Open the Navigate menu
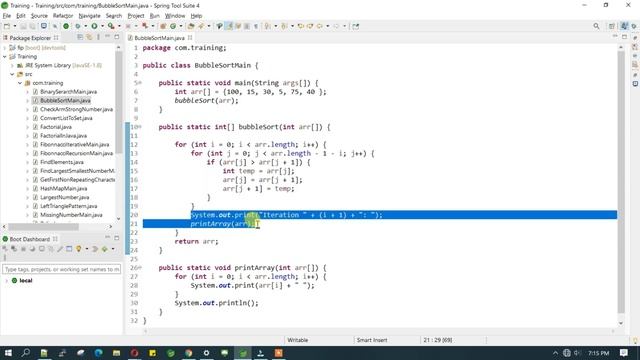 point(89,16)
